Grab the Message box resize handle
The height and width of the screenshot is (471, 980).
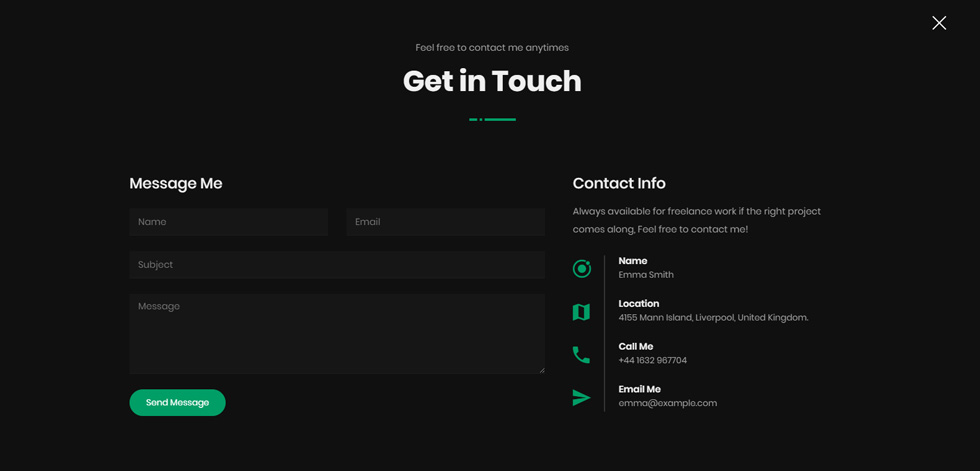click(x=541, y=370)
